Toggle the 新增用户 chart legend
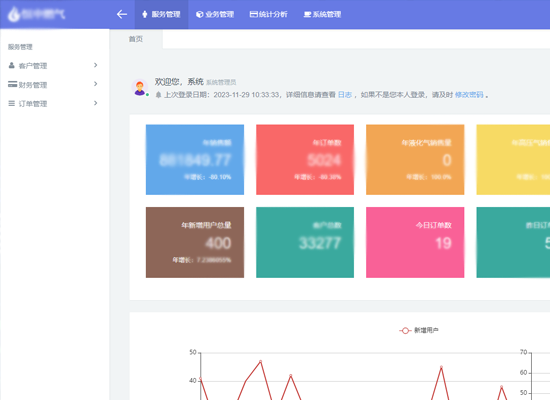 [x=419, y=331]
